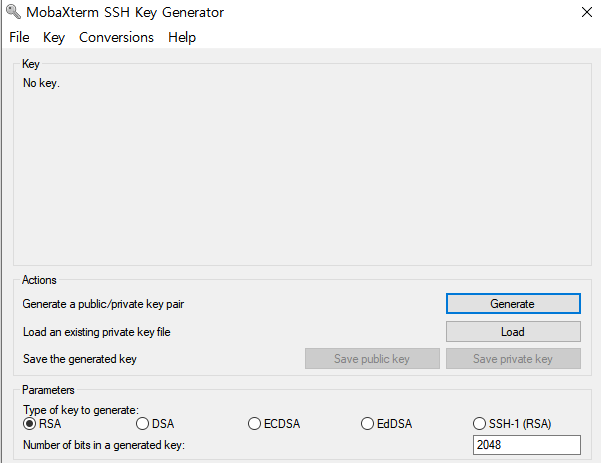Screen dimensions: 601x463
Task: Click the Generate button
Action: point(513,304)
